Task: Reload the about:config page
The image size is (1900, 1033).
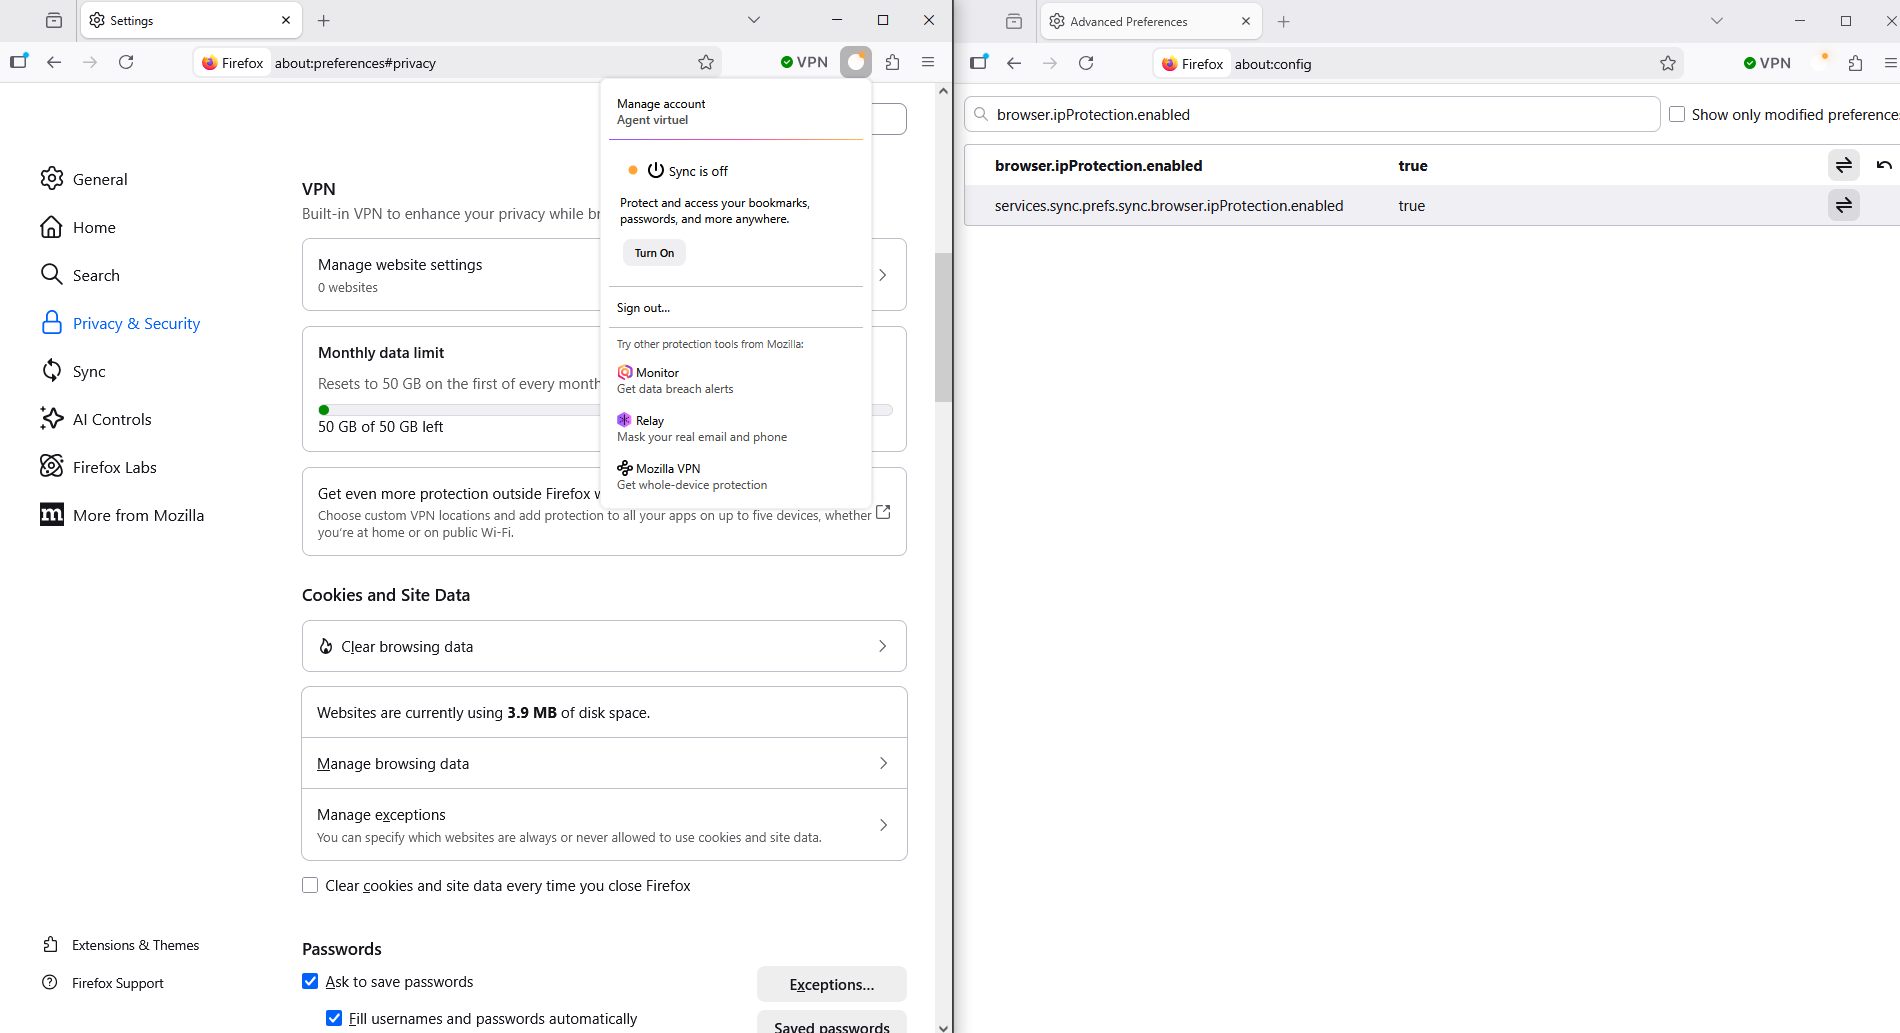Action: [x=1086, y=63]
